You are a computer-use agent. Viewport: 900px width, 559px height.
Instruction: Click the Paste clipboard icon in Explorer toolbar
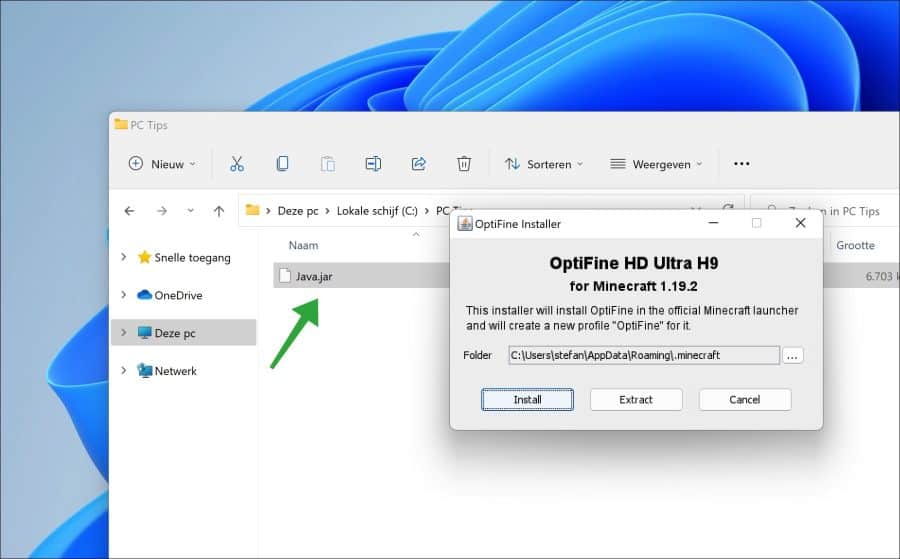[x=328, y=164]
